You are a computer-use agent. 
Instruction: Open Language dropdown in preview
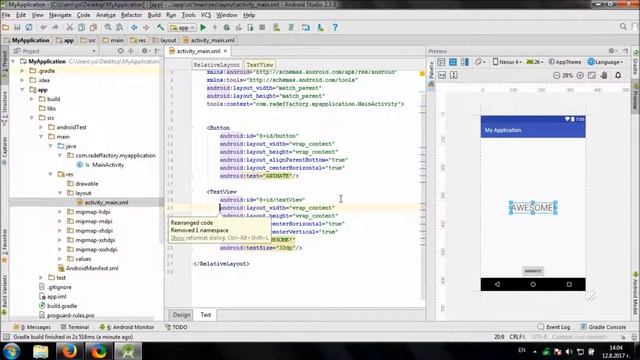point(605,62)
